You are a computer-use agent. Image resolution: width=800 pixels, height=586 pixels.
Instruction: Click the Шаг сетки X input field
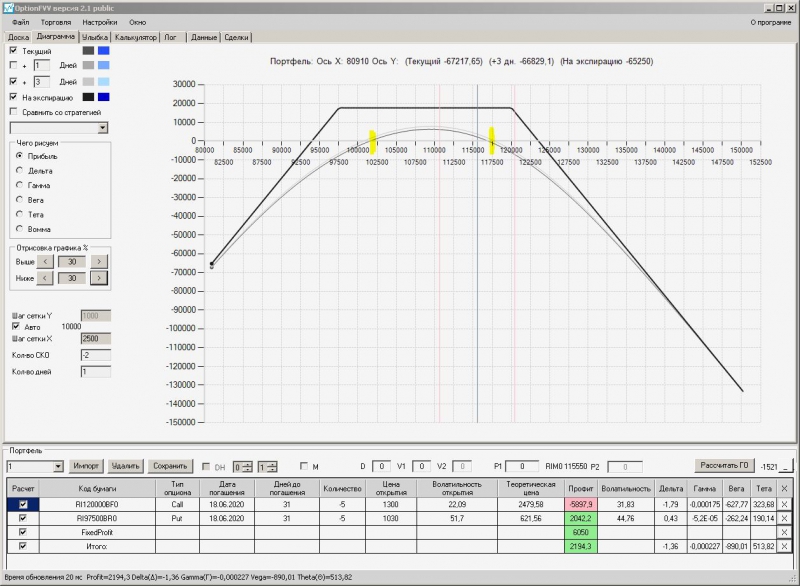coord(97,338)
